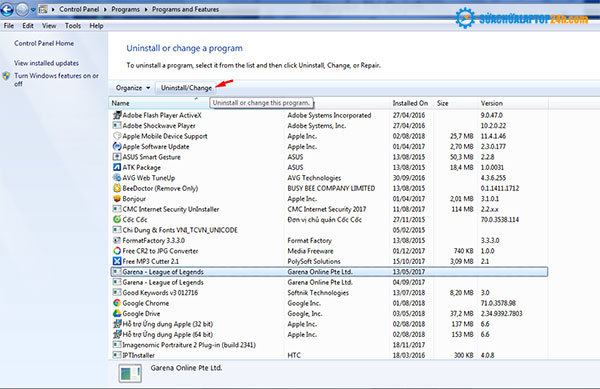The width and height of the screenshot is (600, 389).
Task: Expand arrow after Control Panel breadcrumb
Action: 105,10
